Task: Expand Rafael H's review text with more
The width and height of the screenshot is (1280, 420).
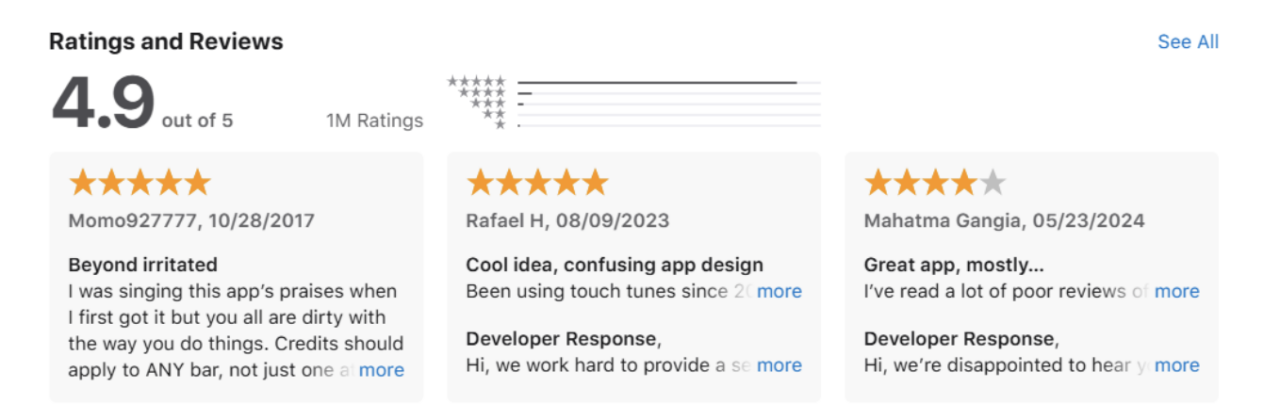Action: (779, 291)
